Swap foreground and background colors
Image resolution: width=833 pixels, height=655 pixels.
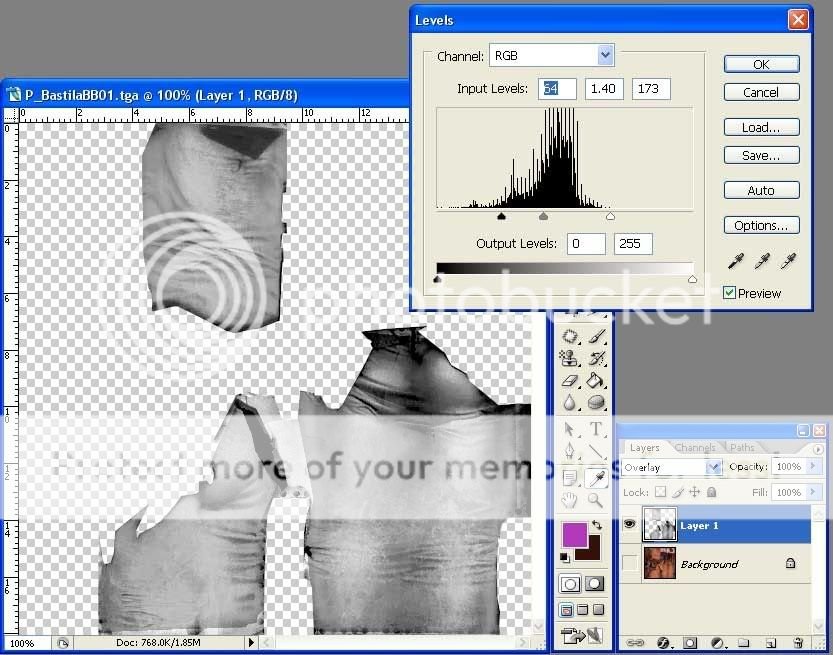point(597,525)
